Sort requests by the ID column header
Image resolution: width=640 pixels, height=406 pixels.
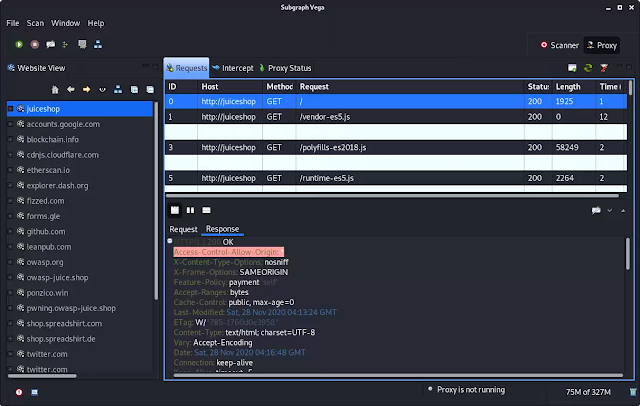(181, 87)
